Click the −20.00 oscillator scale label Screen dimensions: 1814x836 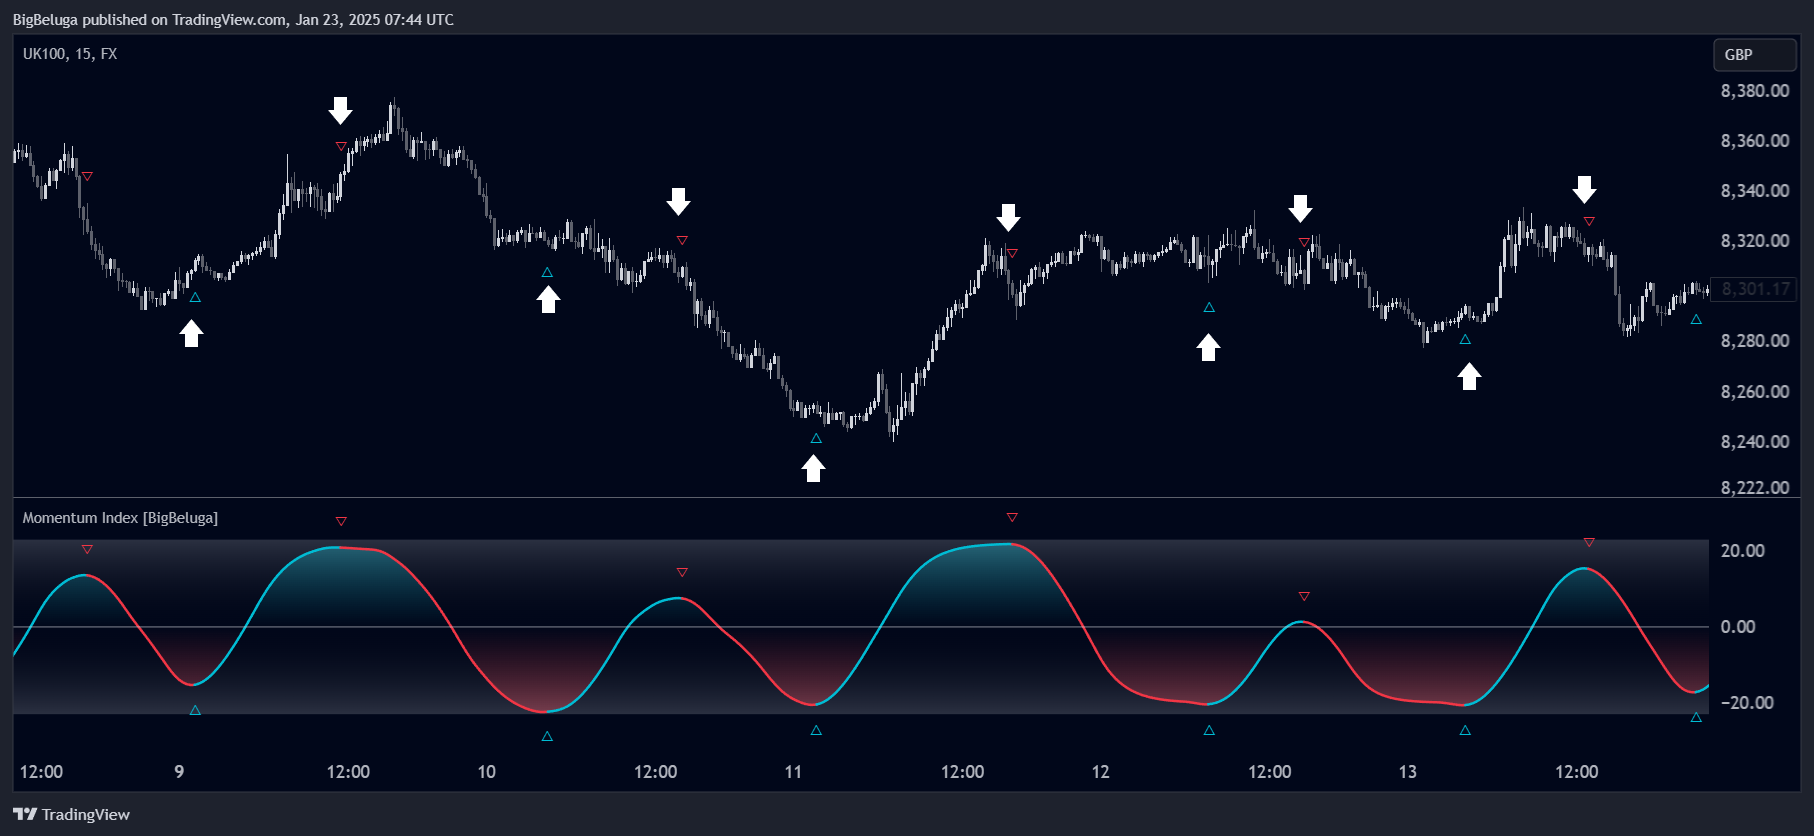click(1747, 703)
